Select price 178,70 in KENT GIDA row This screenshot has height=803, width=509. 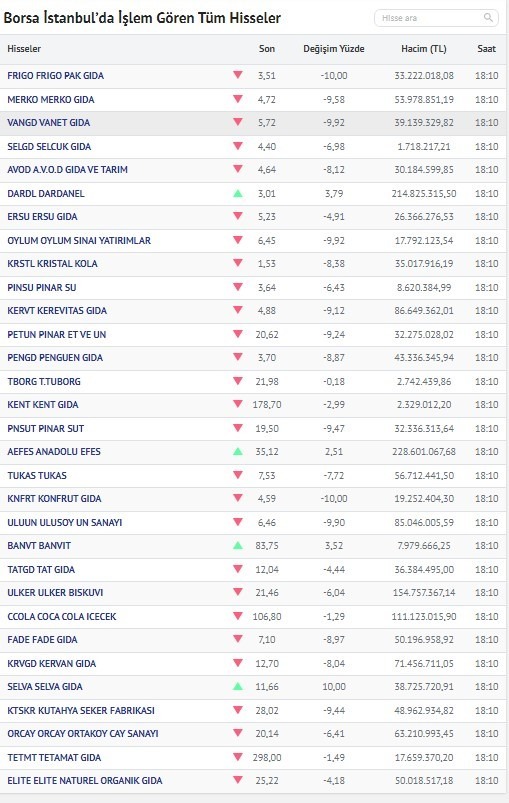267,405
